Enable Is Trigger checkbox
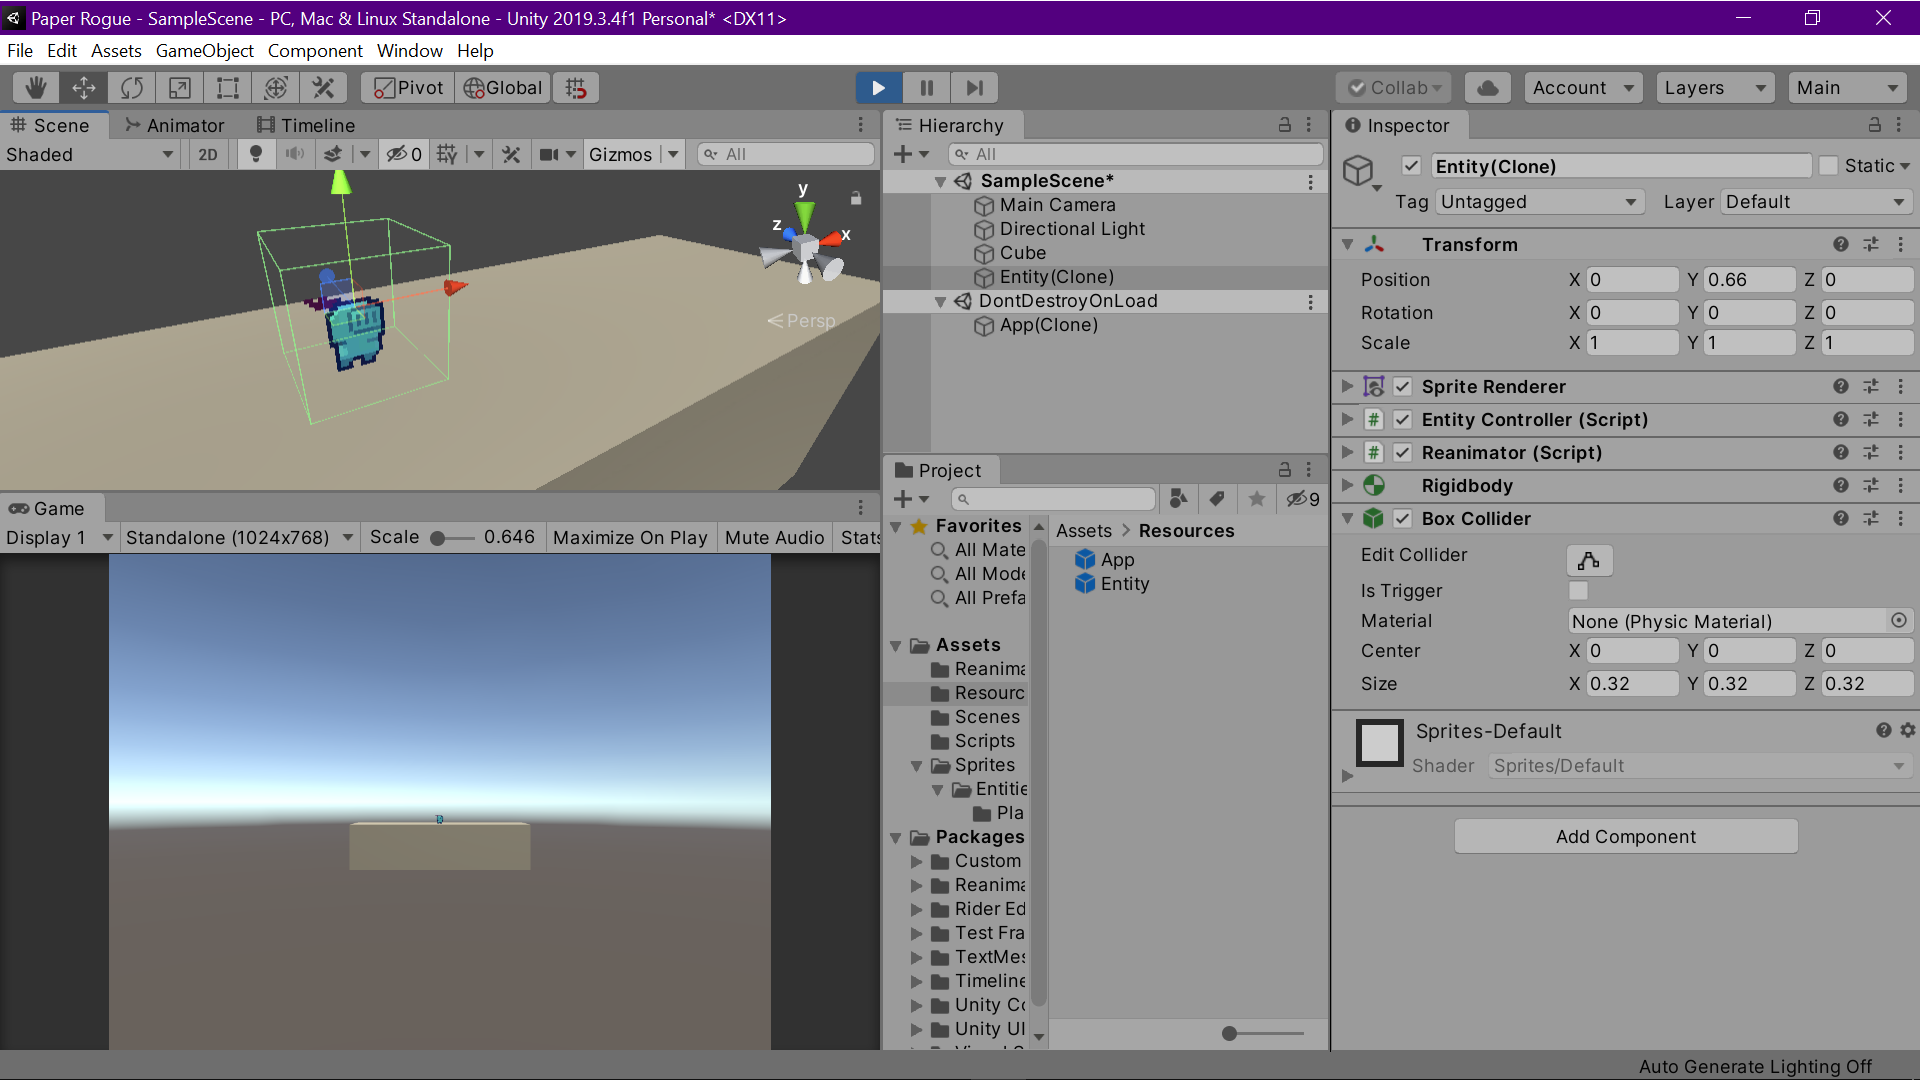 [1578, 591]
